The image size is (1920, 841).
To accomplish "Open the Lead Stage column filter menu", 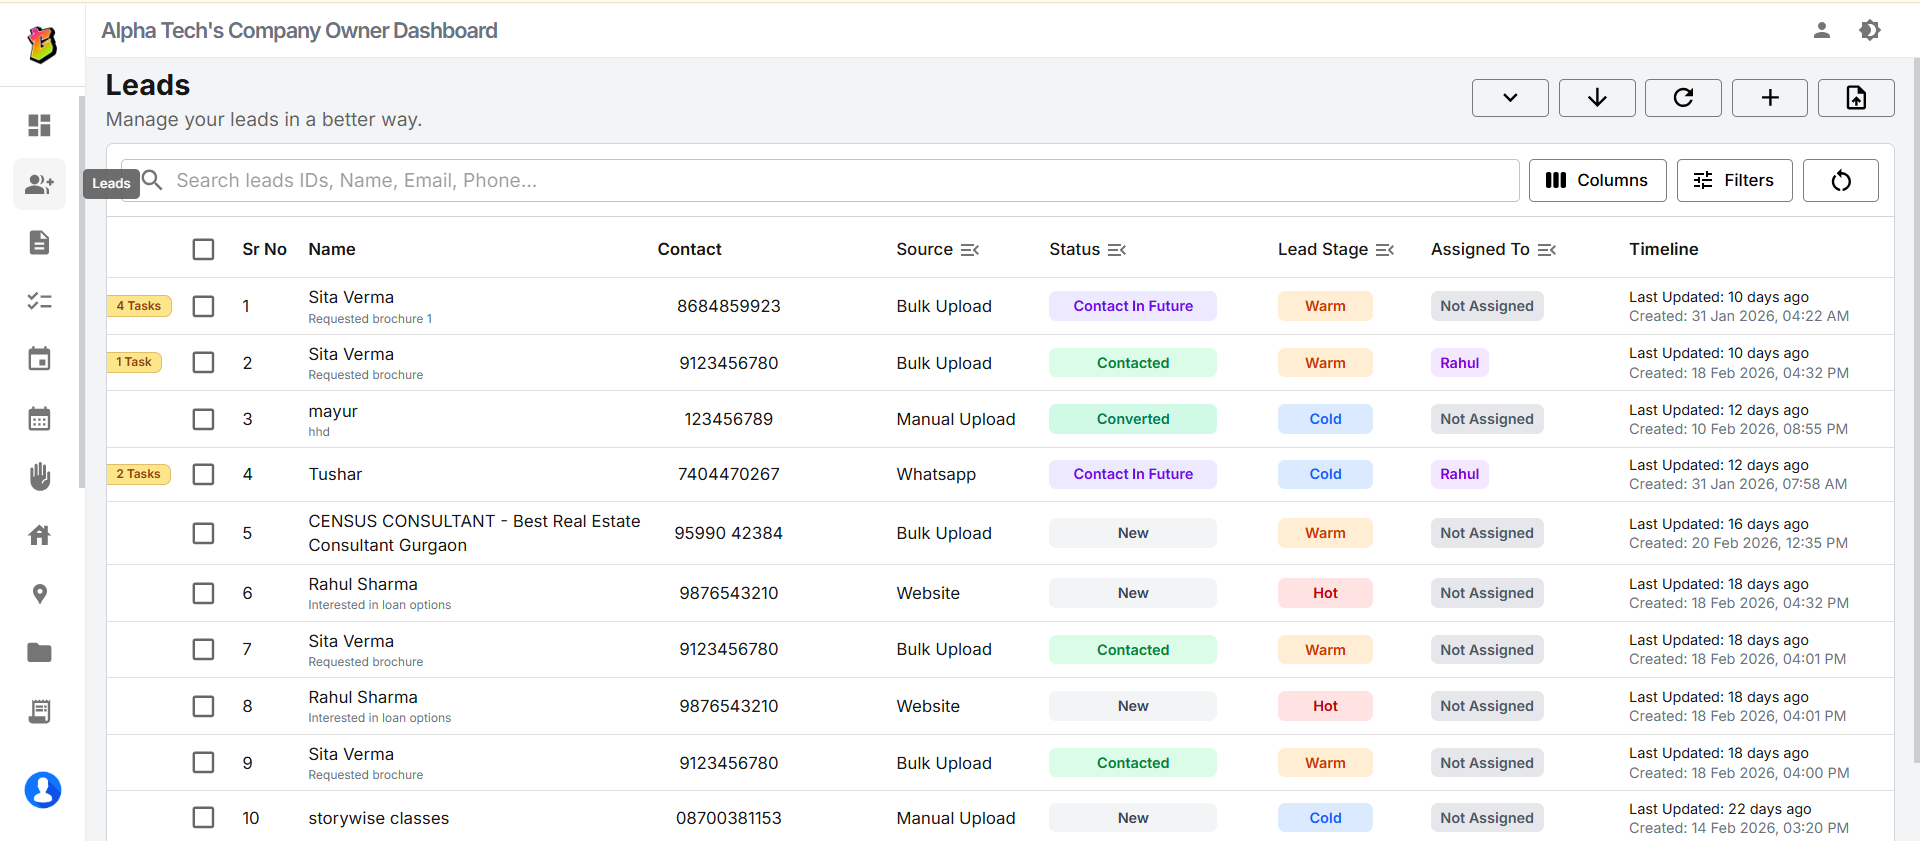I will (x=1385, y=250).
